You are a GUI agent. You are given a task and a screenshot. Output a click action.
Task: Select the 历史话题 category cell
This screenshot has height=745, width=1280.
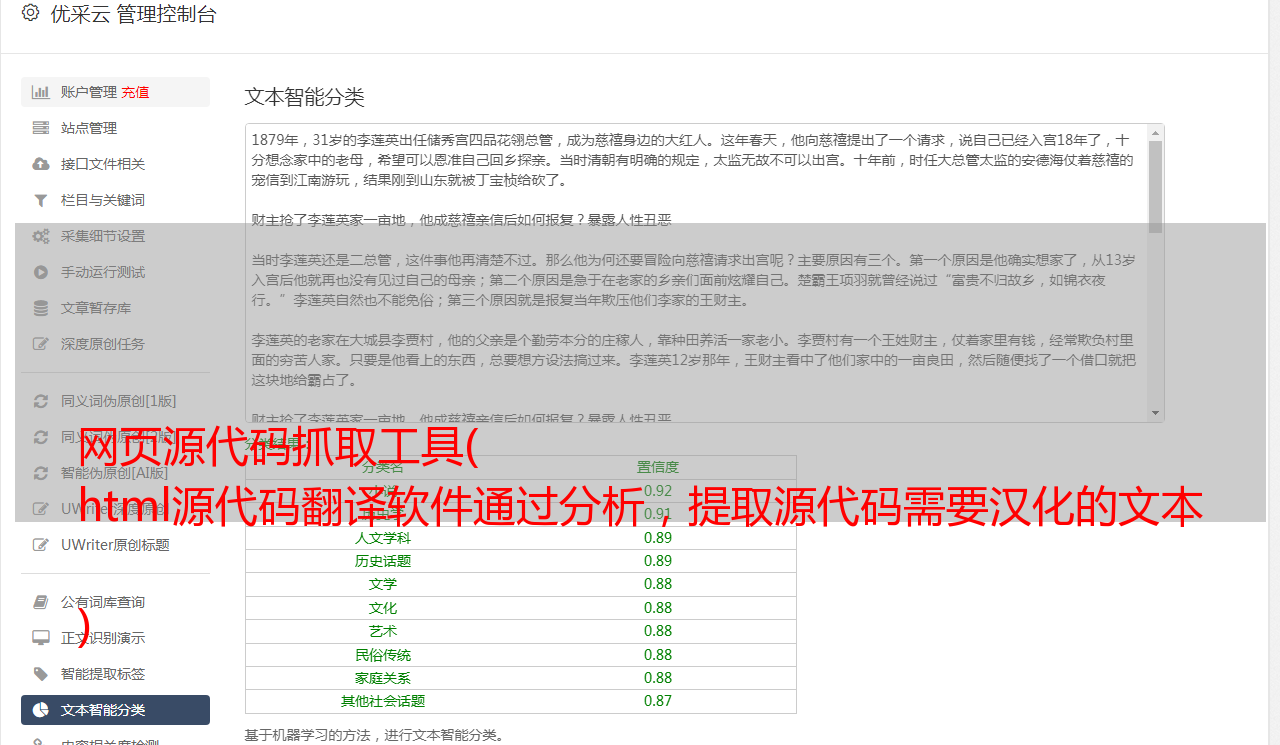click(x=383, y=561)
